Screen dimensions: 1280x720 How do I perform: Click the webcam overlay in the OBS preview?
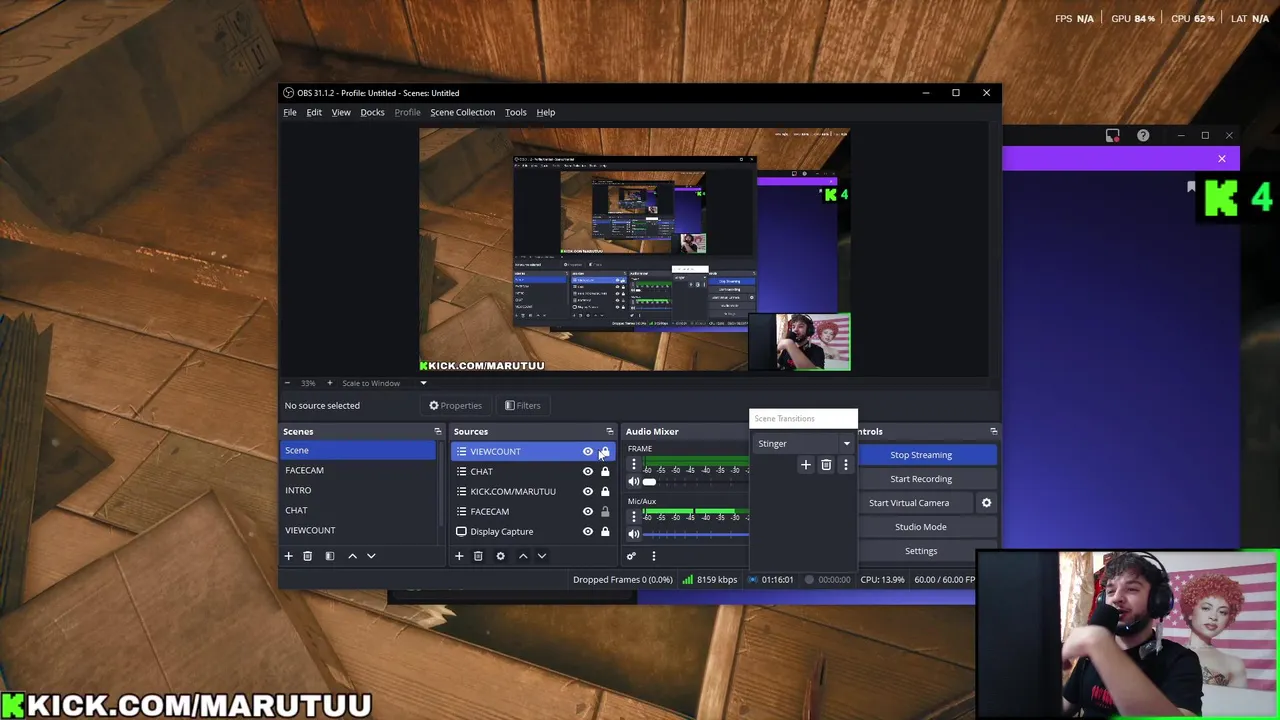[800, 342]
